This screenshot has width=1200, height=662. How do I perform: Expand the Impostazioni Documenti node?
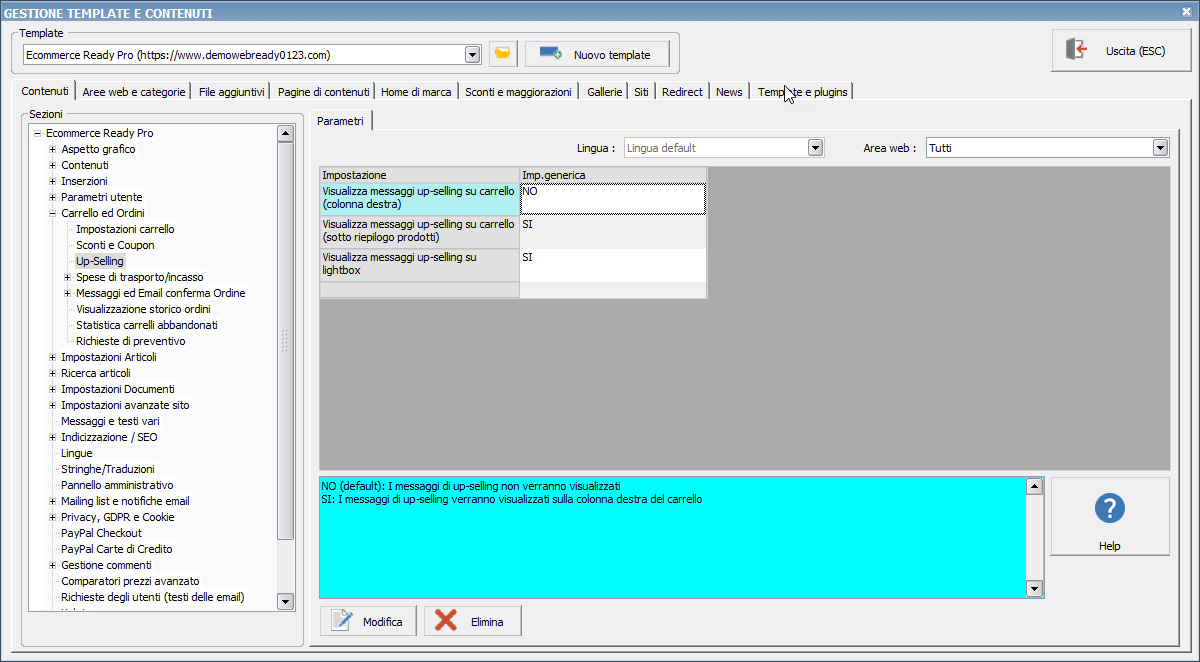(52, 389)
